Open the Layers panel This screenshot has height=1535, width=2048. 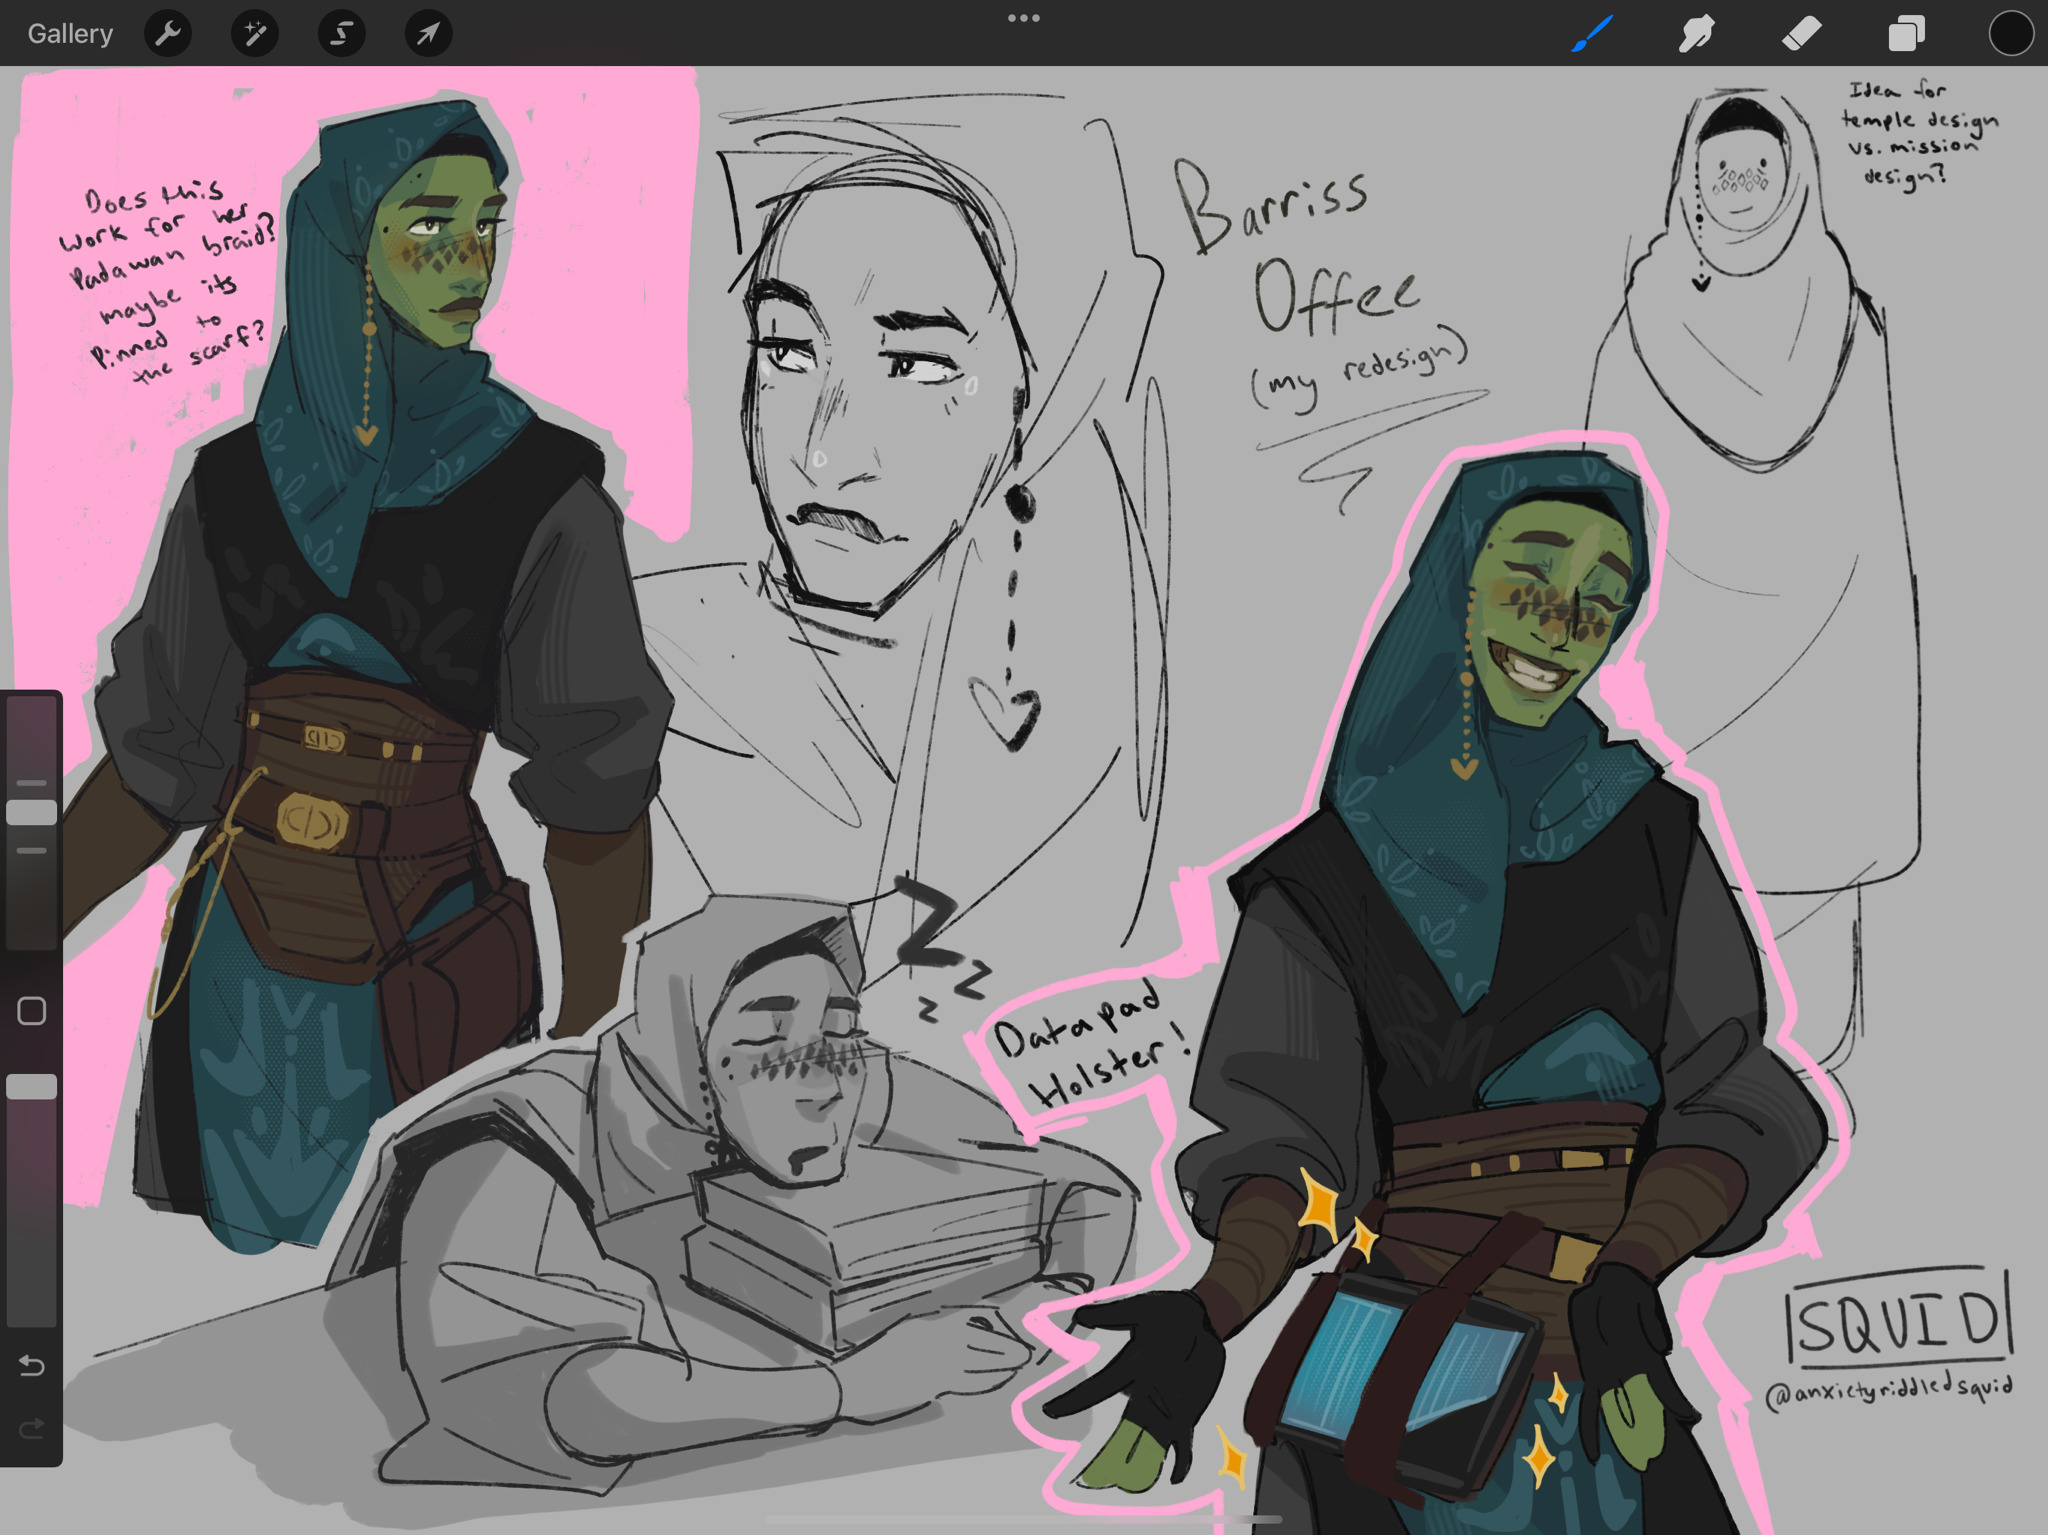click(x=1906, y=34)
